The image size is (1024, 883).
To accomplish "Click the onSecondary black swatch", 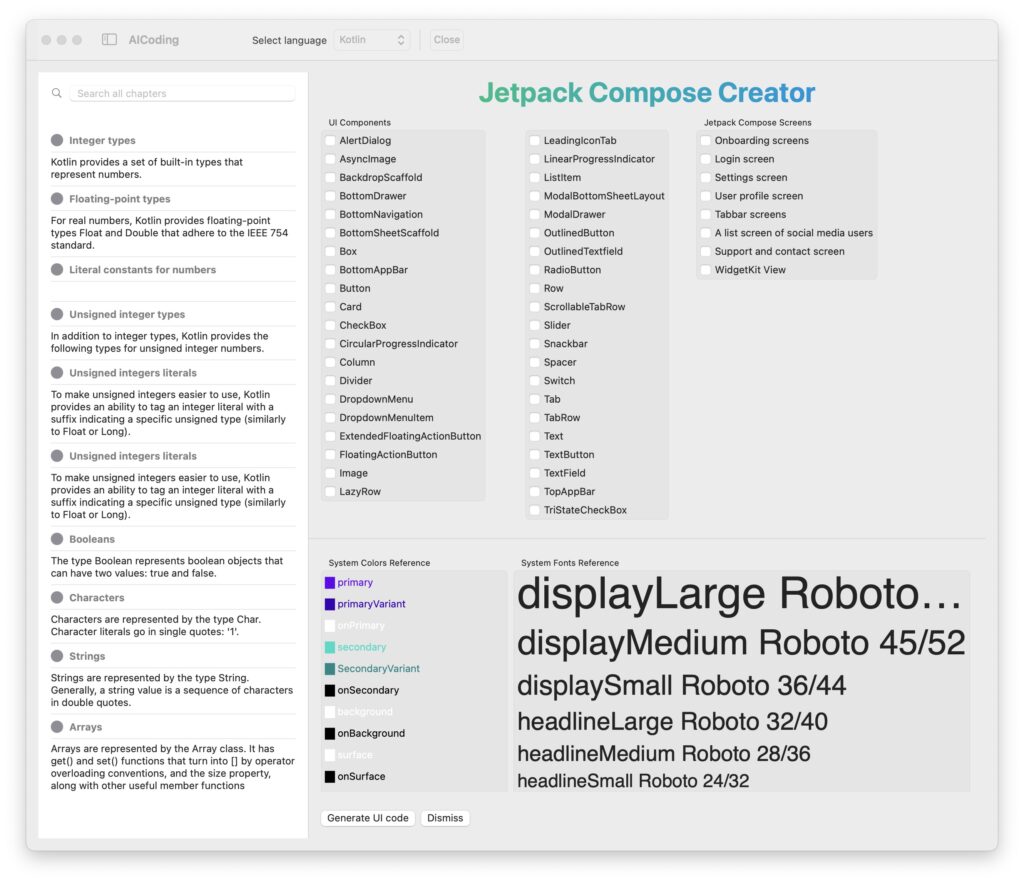I will [x=330, y=690].
